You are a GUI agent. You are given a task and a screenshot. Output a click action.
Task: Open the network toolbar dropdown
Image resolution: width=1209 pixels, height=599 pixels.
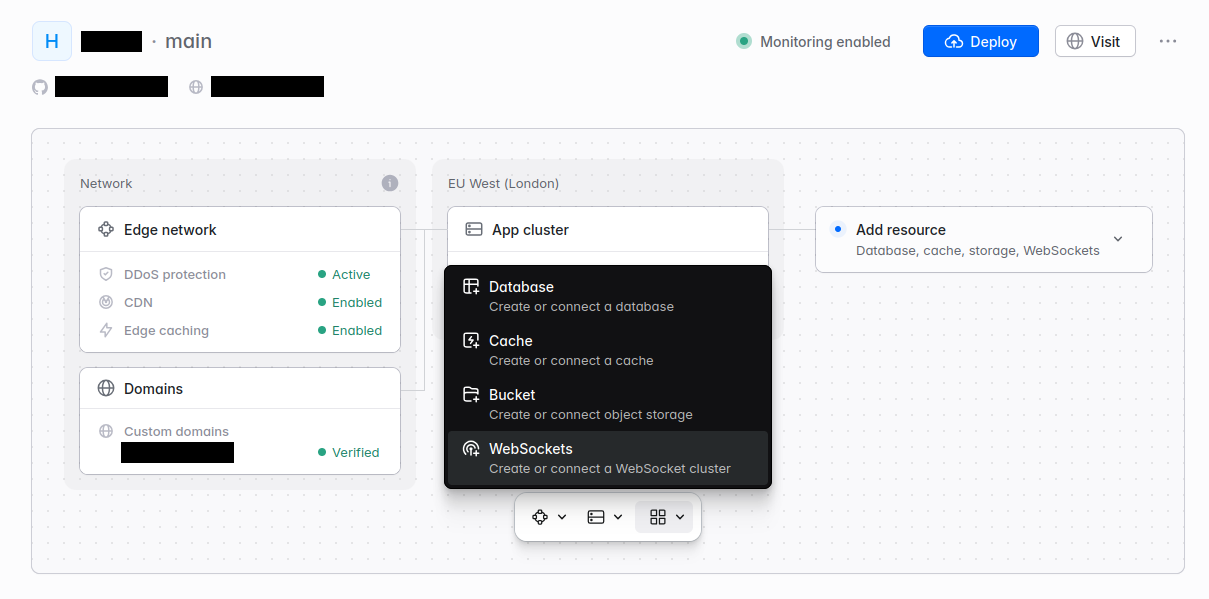(x=549, y=517)
